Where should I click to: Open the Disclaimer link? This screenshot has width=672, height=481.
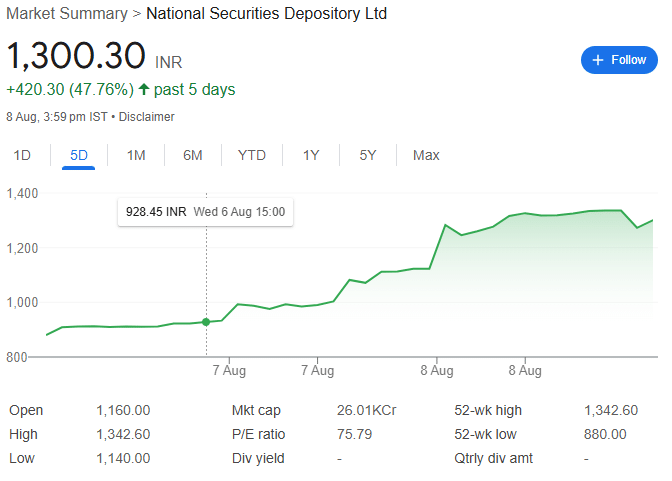click(x=147, y=117)
